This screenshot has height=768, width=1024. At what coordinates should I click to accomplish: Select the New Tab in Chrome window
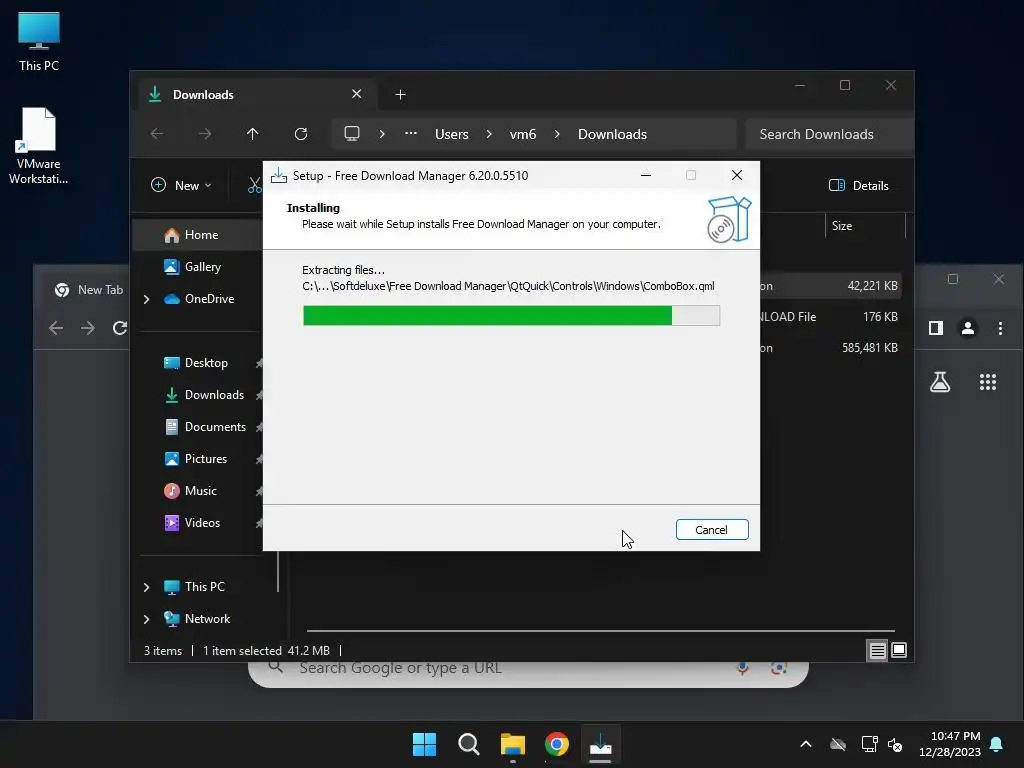[x=88, y=289]
